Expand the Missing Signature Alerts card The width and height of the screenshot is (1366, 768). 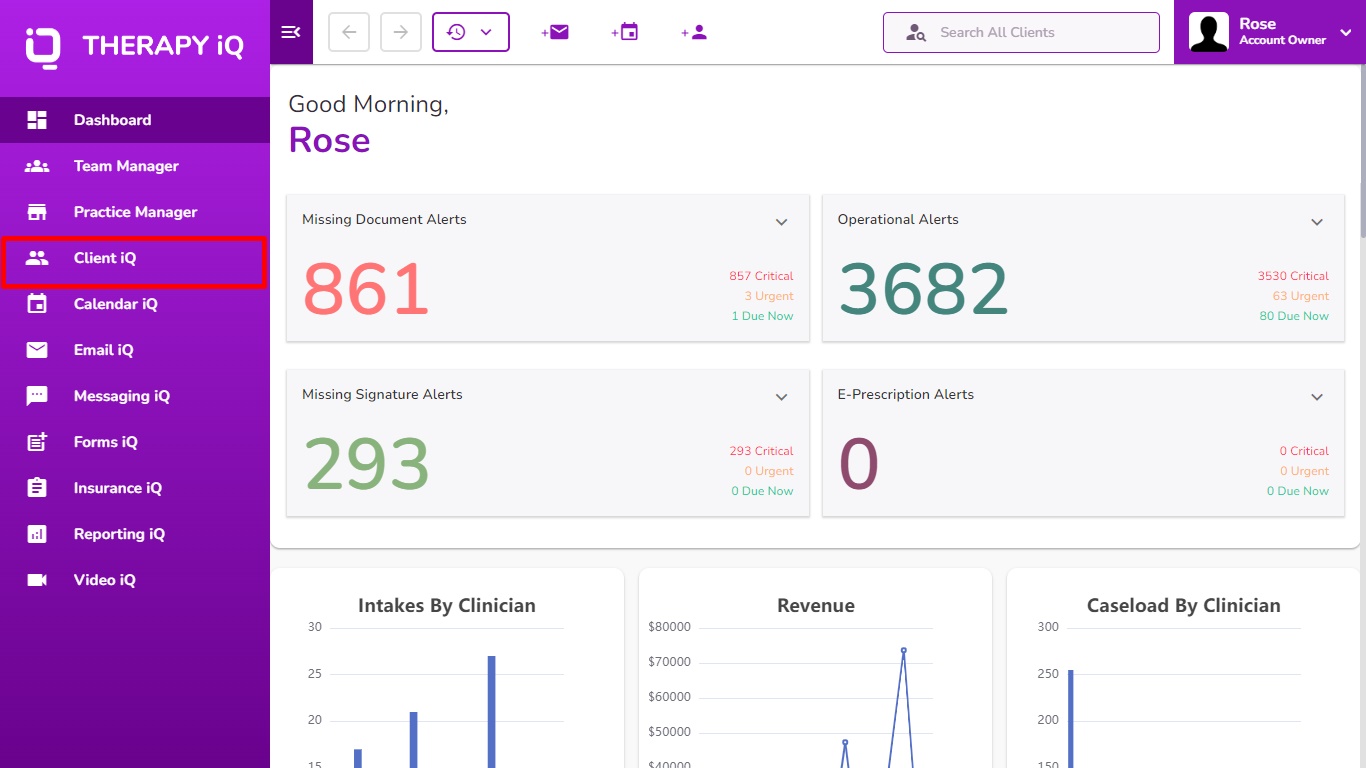tap(782, 397)
